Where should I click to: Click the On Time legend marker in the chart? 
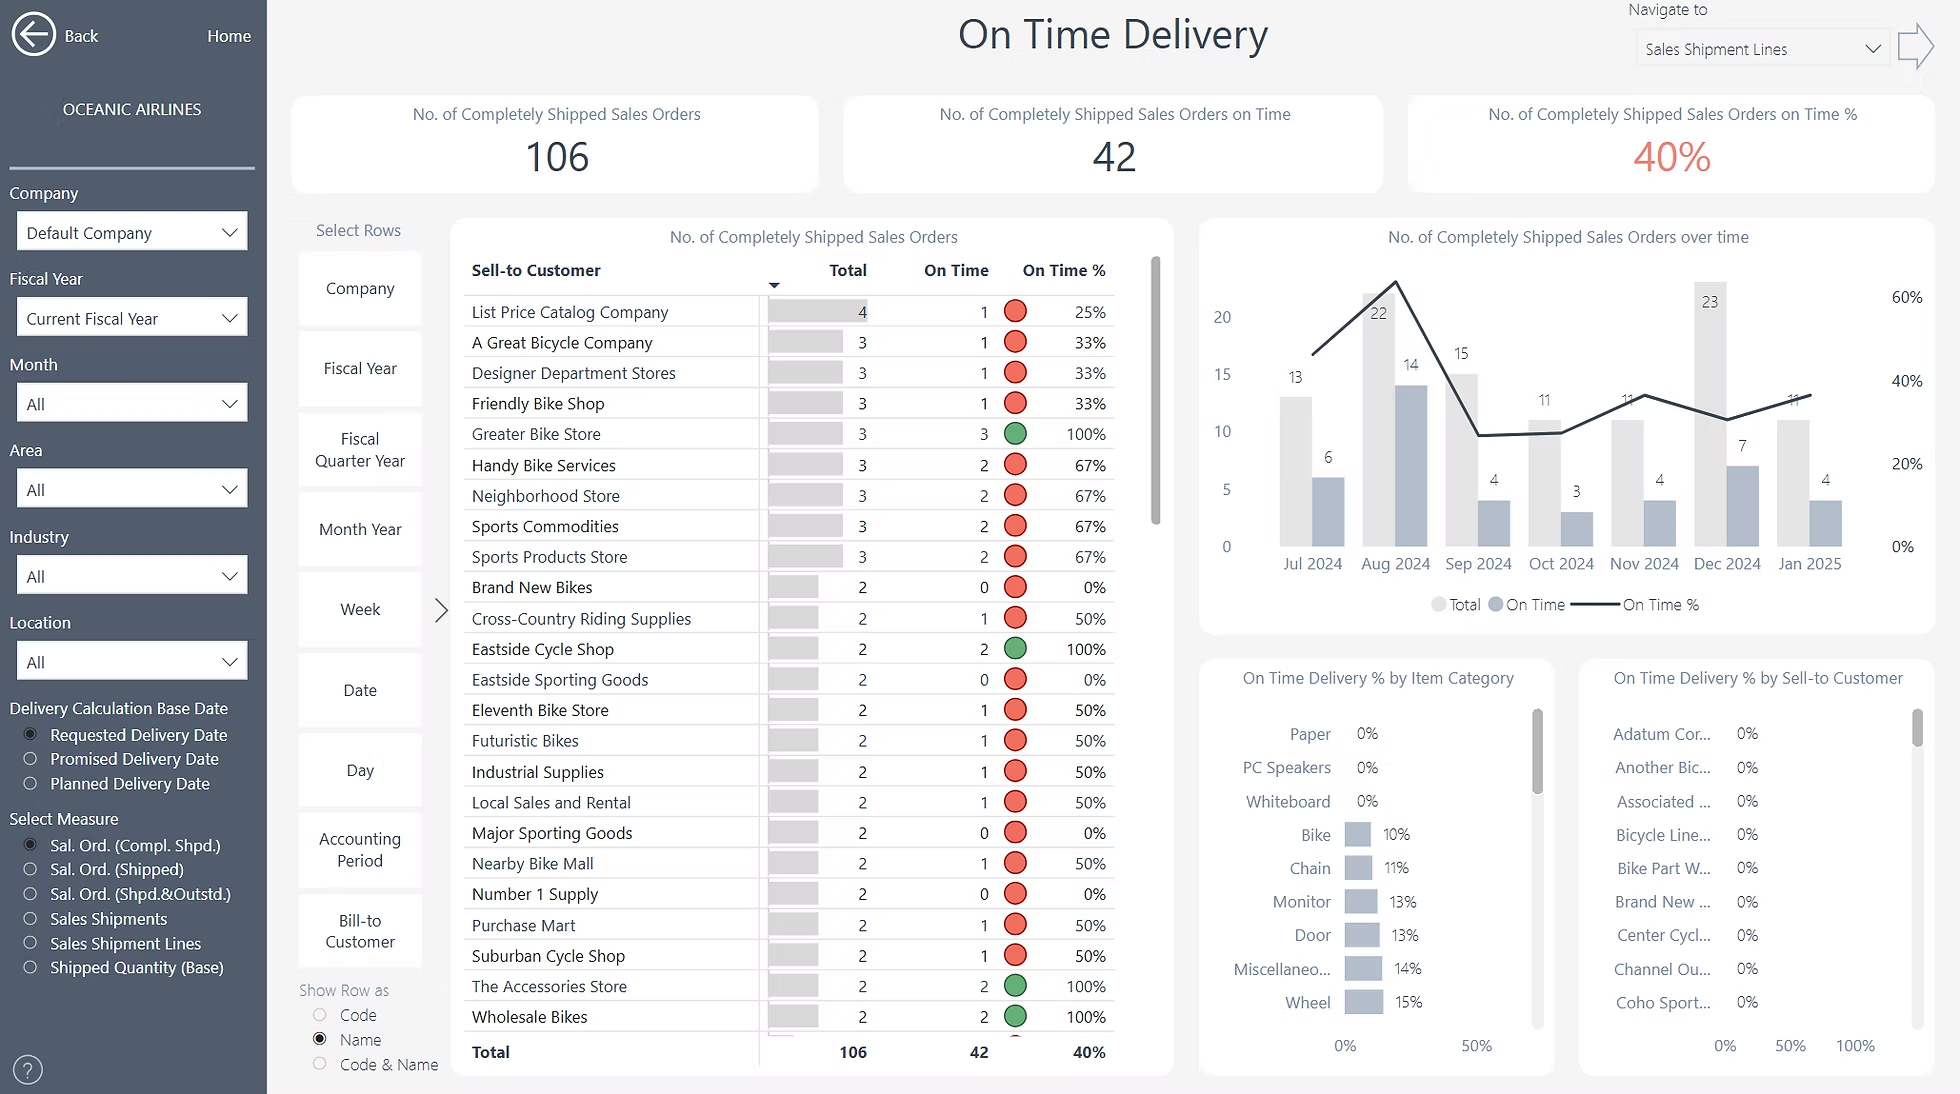[x=1495, y=604]
